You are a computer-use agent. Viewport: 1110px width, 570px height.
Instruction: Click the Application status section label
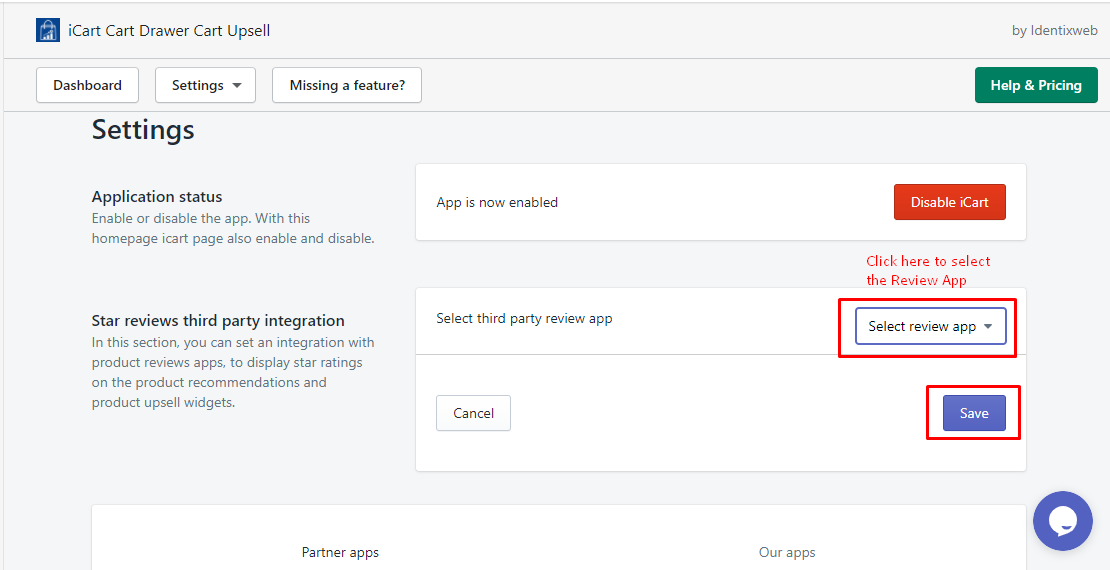coord(157,197)
